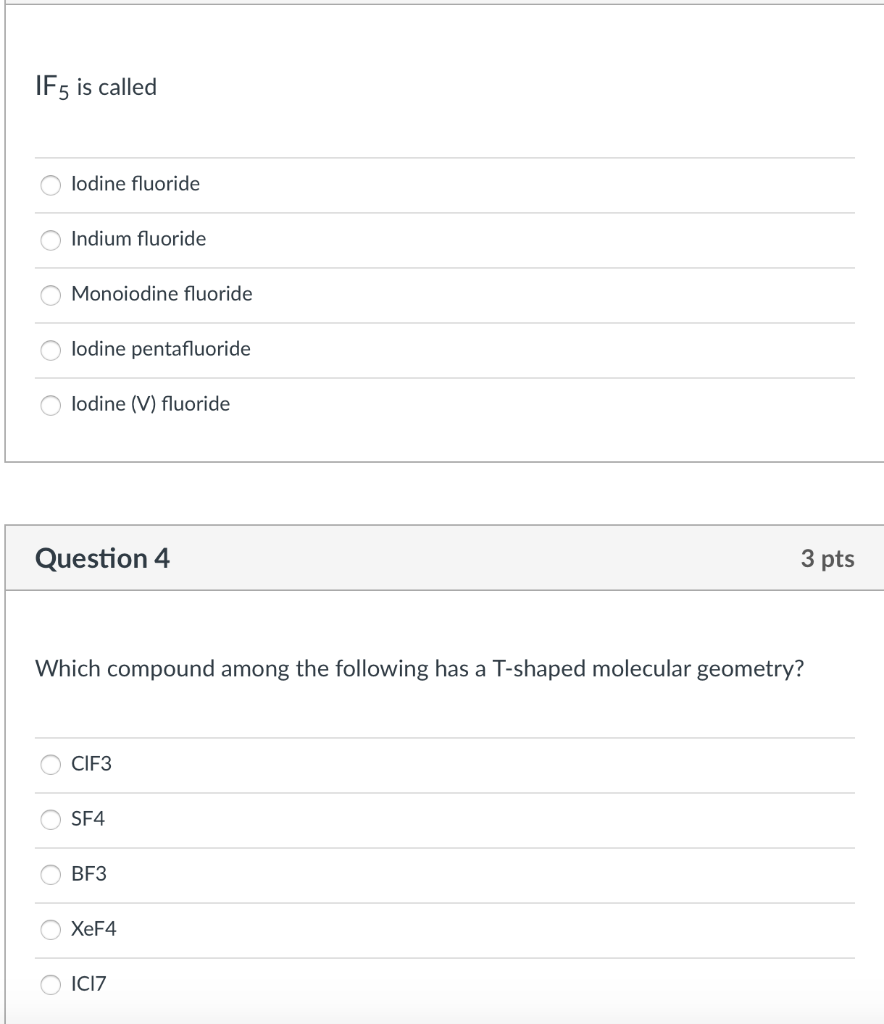Click the XeF4 answer label text
Image resolution: width=884 pixels, height=1024 pixels.
pyautogui.click(x=93, y=929)
